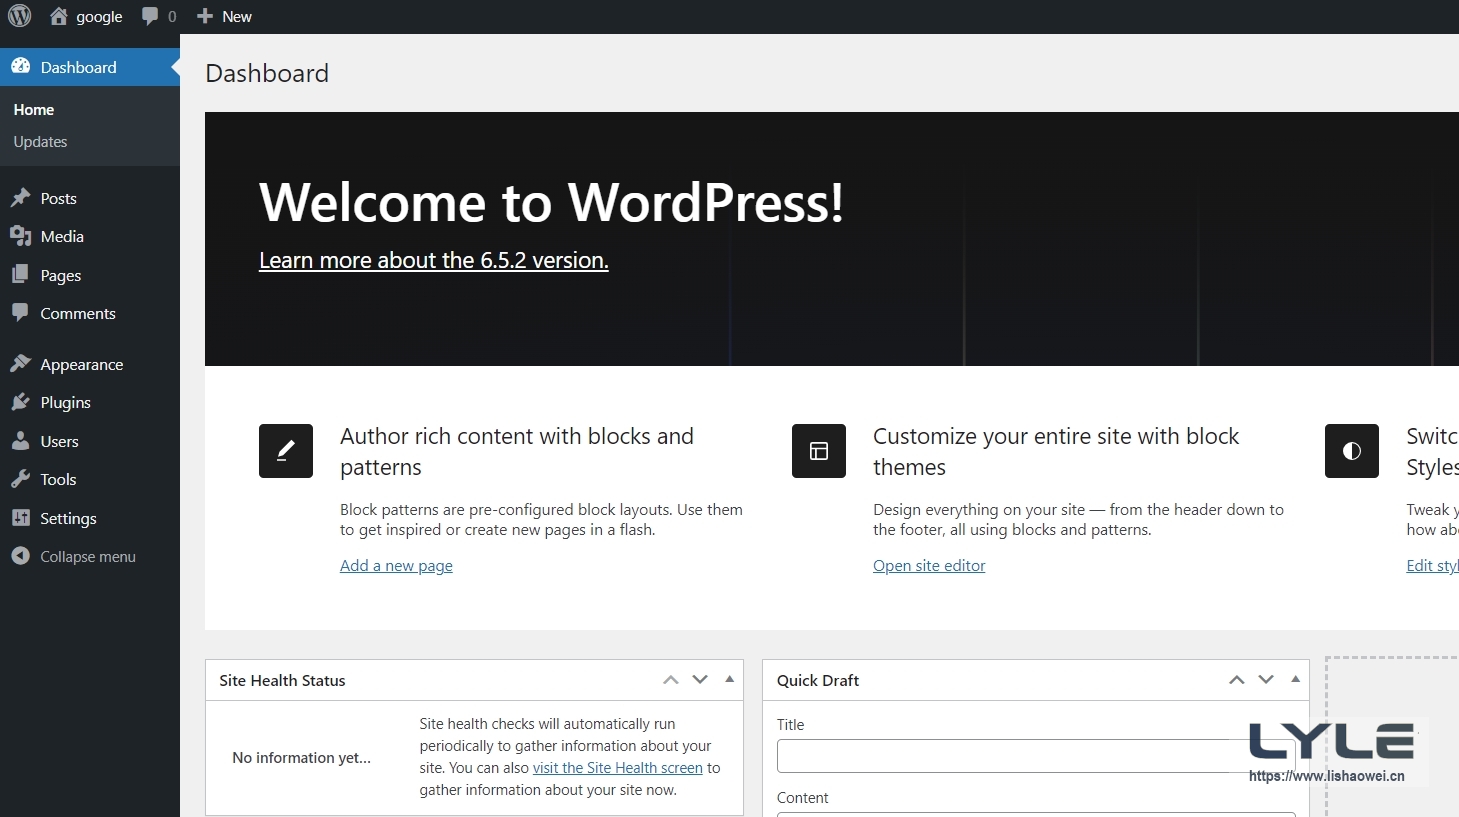Open the WordPress logo menu

point(20,16)
